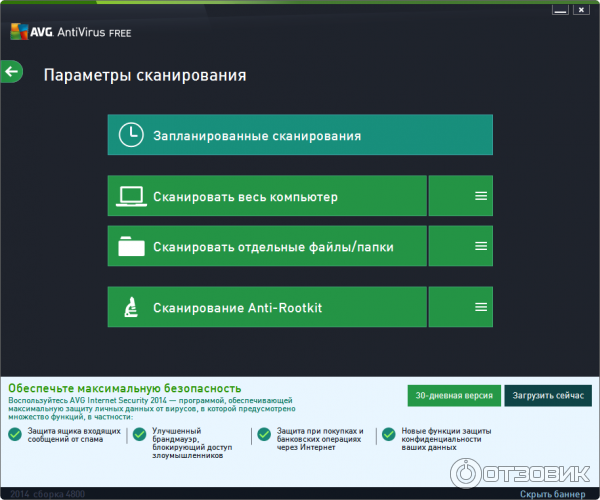This screenshot has height=500, width=600.
Task: Click the checkmark icon beside spam protection
Action: click(x=14, y=434)
